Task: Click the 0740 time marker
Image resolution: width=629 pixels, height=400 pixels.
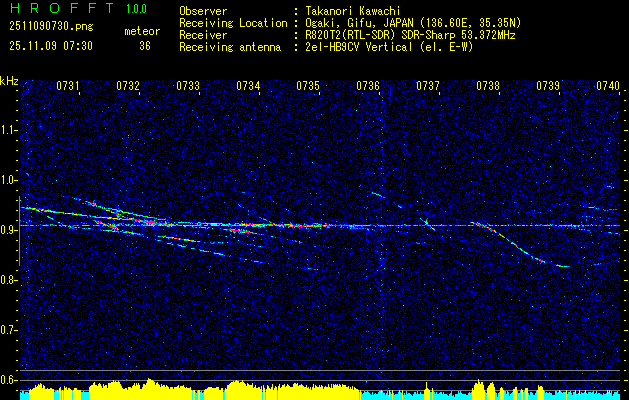Action: (608, 85)
